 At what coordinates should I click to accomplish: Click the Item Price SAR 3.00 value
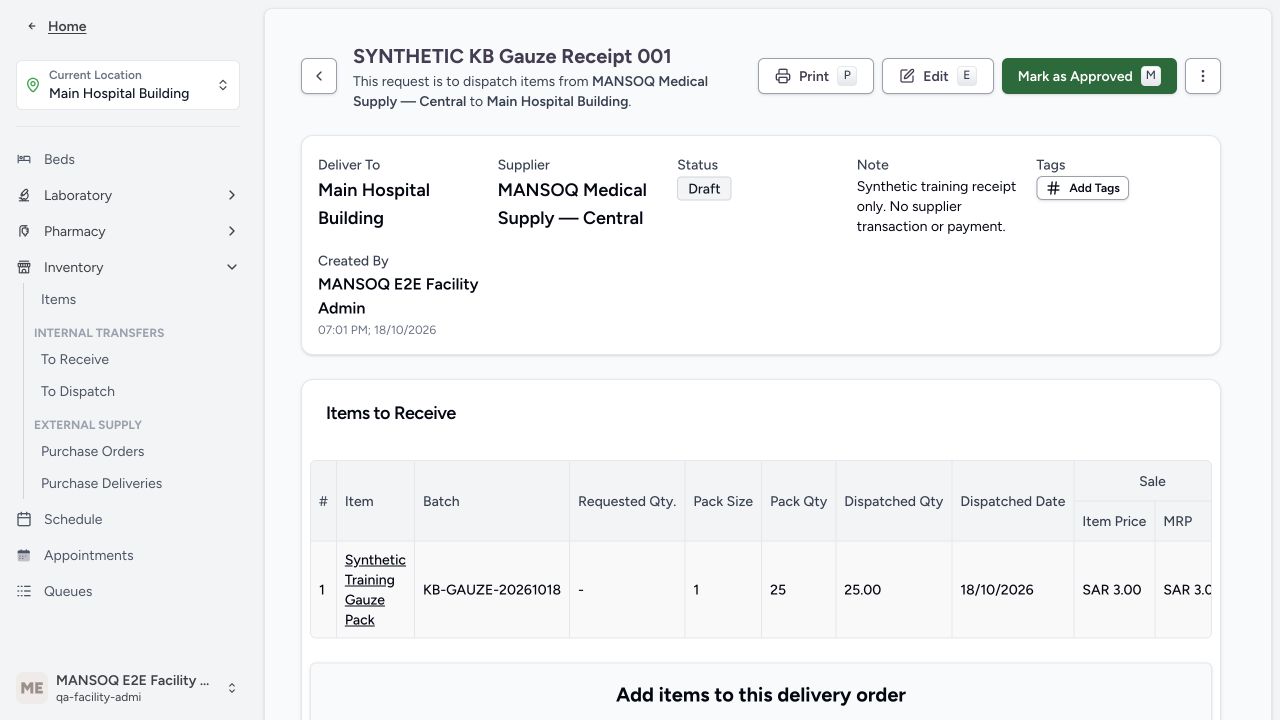click(1112, 590)
